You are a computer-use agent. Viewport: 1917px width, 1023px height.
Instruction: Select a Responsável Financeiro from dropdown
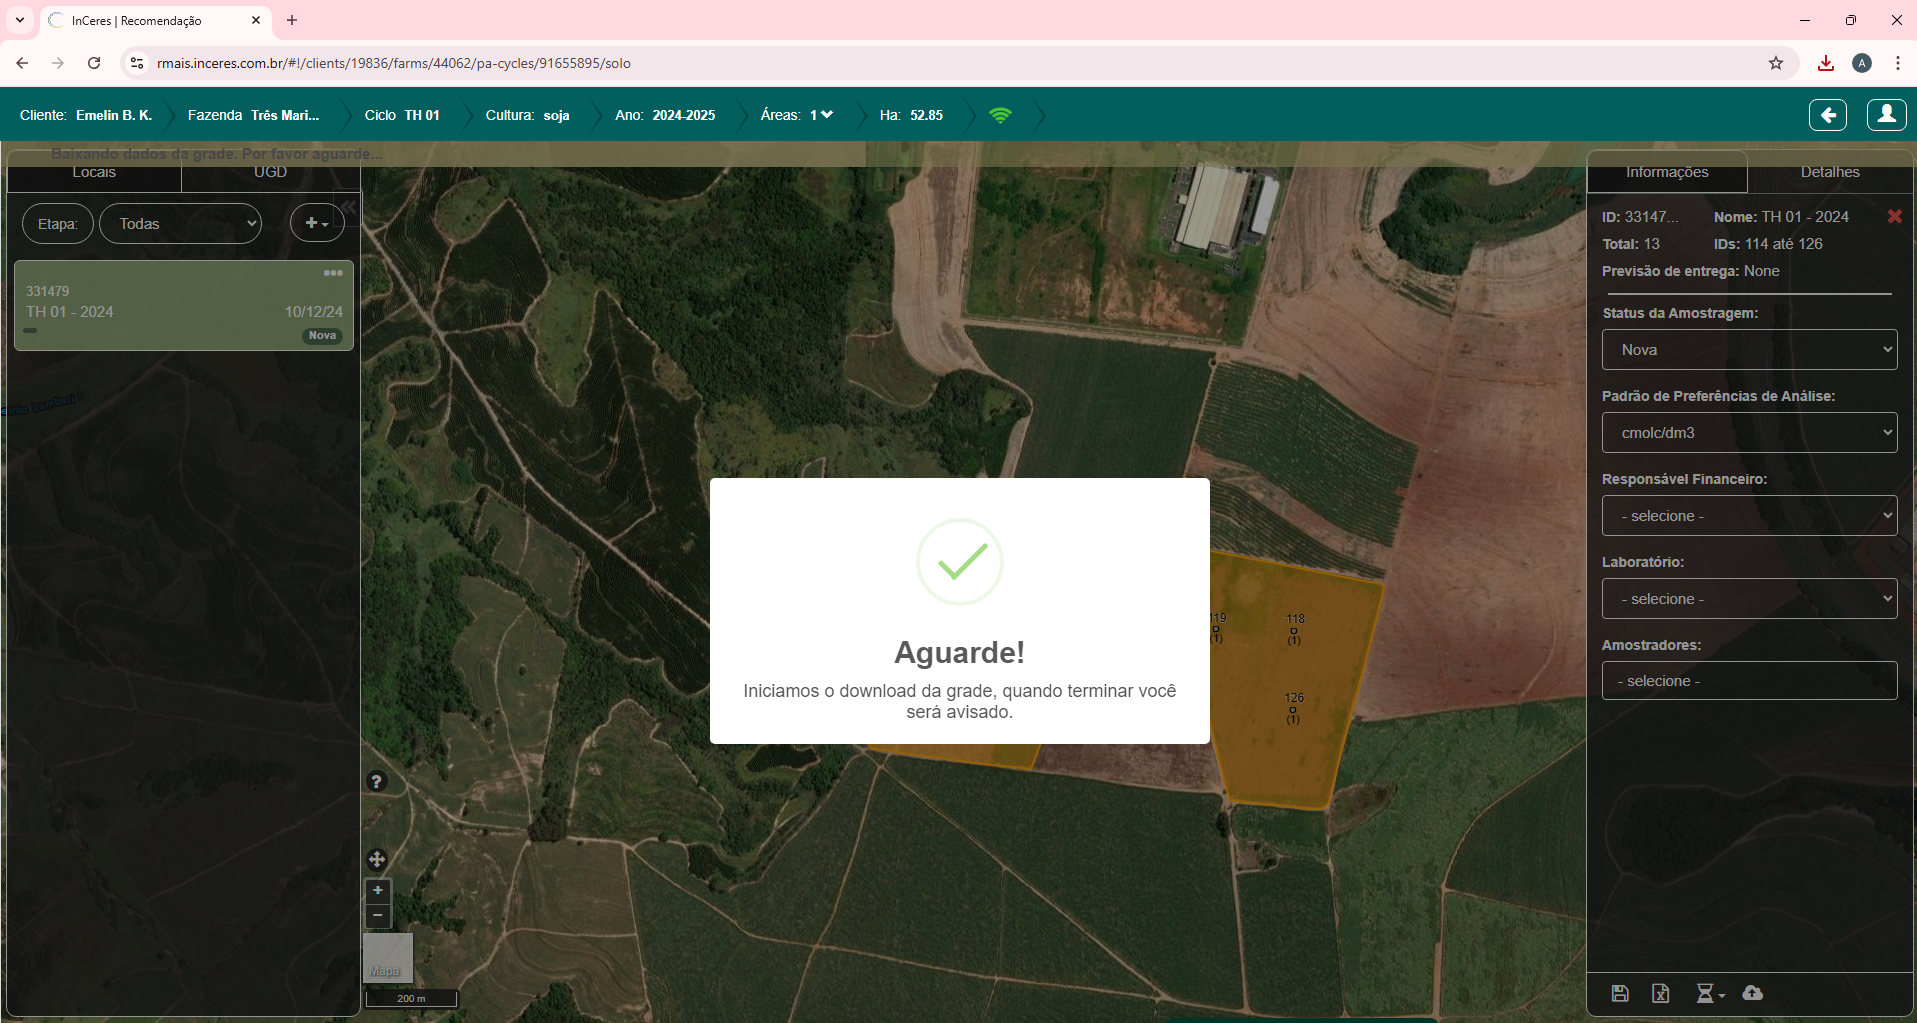pyautogui.click(x=1749, y=516)
